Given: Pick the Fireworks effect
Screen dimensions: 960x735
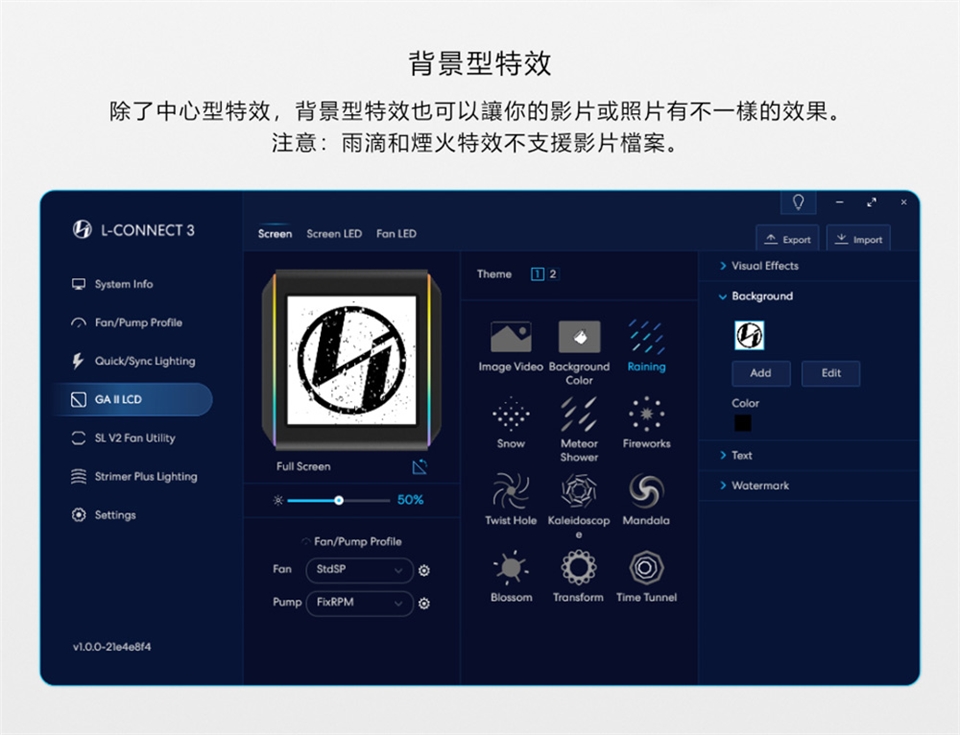Looking at the screenshot, I should (x=646, y=414).
